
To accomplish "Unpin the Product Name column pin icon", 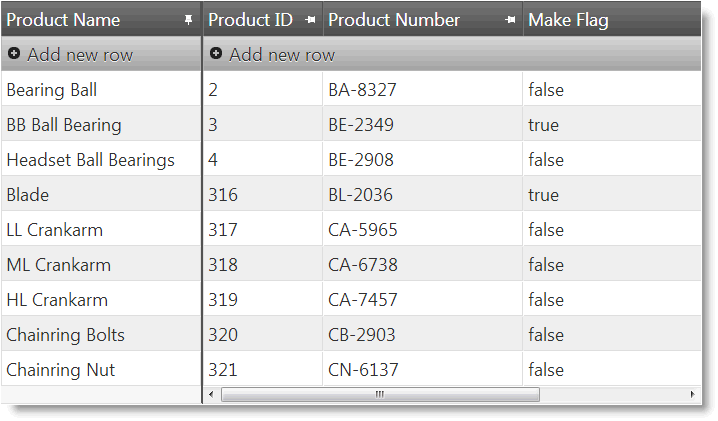I will pos(189,20).
